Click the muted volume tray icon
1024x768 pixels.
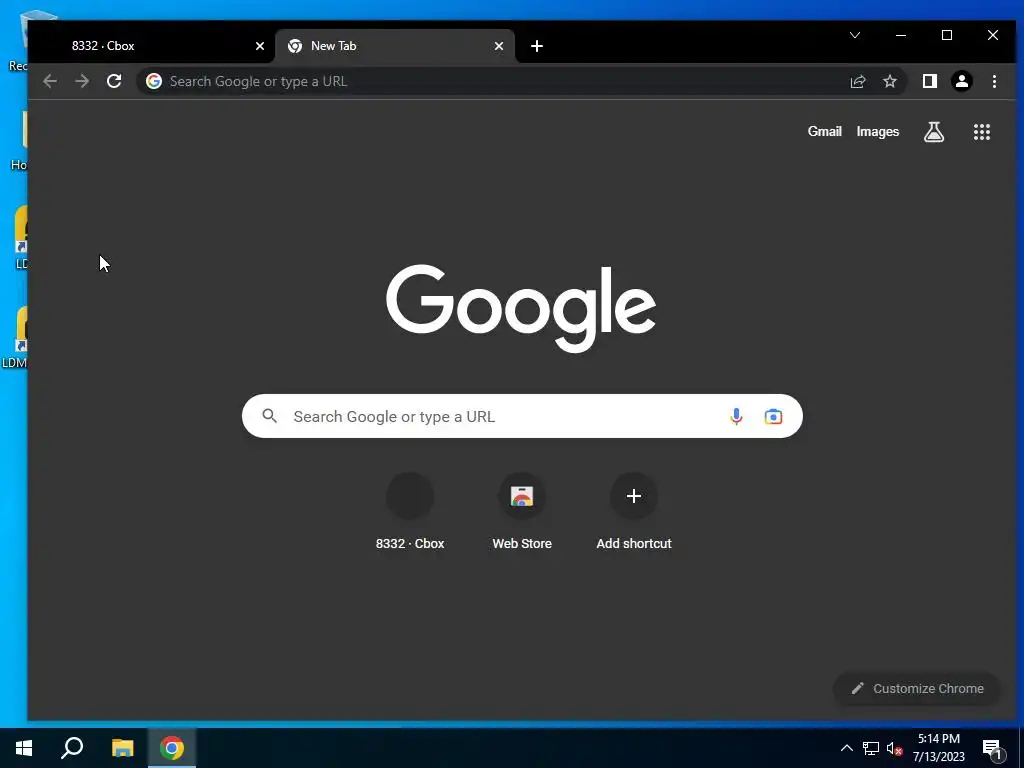coord(894,748)
